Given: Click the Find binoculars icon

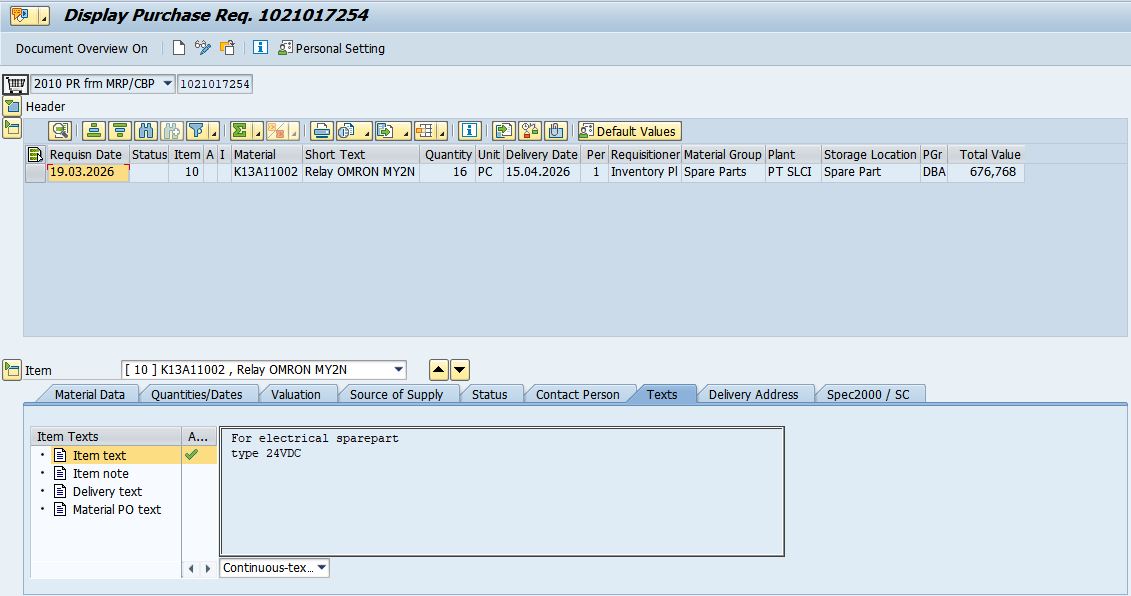Looking at the screenshot, I should [146, 131].
